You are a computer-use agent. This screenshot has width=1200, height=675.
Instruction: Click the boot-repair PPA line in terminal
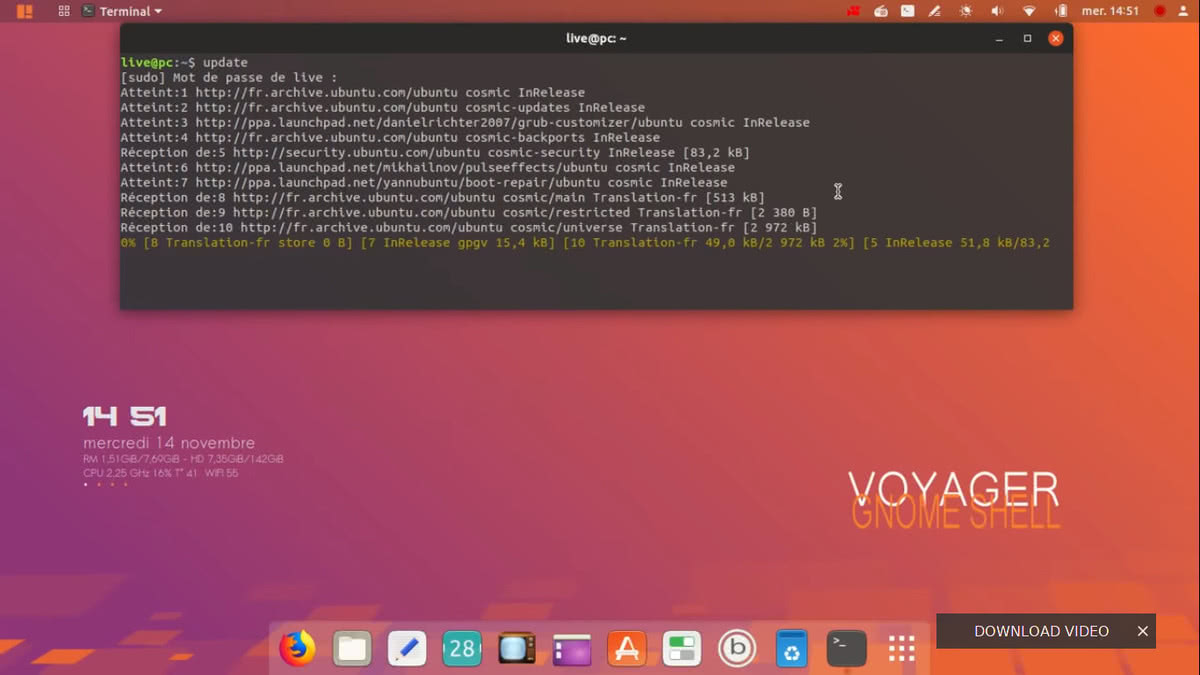coord(424,182)
